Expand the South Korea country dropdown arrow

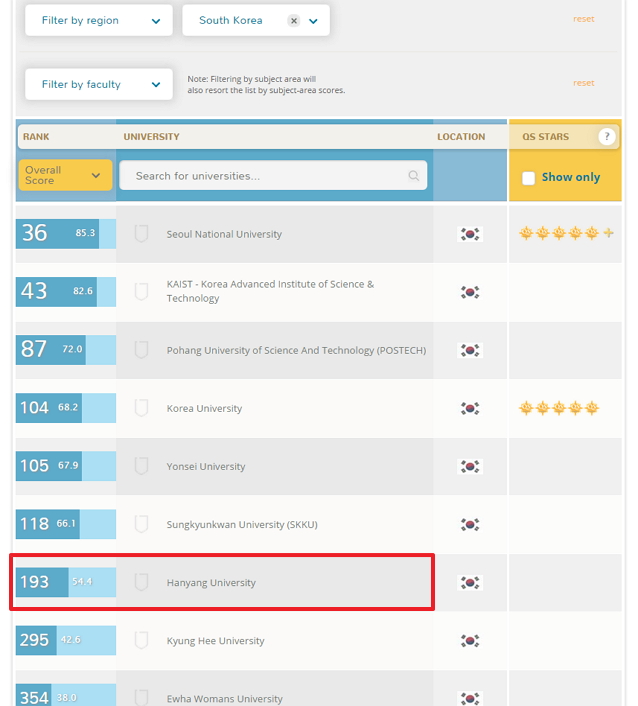(x=313, y=21)
